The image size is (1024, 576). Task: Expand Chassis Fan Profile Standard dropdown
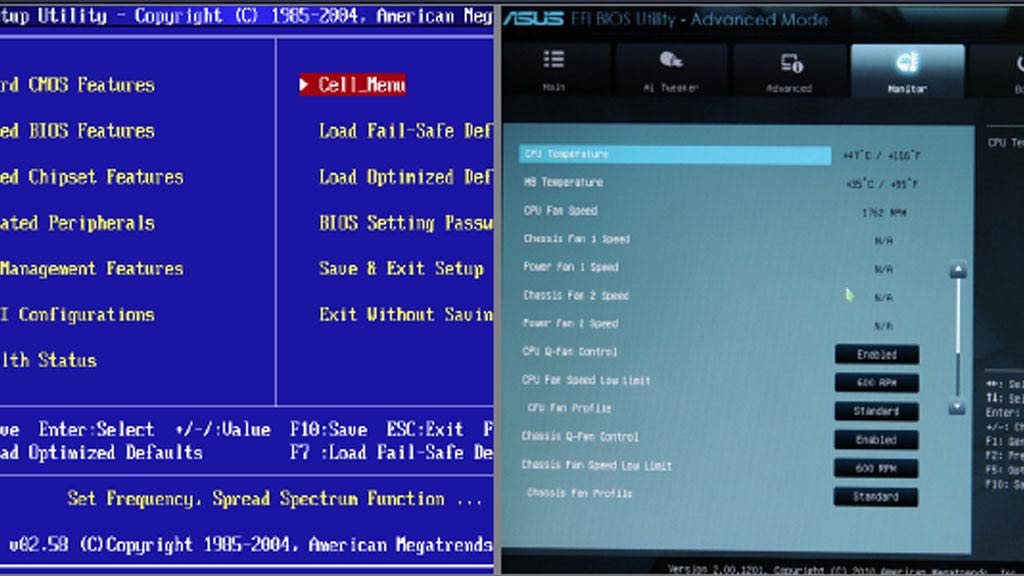876,496
